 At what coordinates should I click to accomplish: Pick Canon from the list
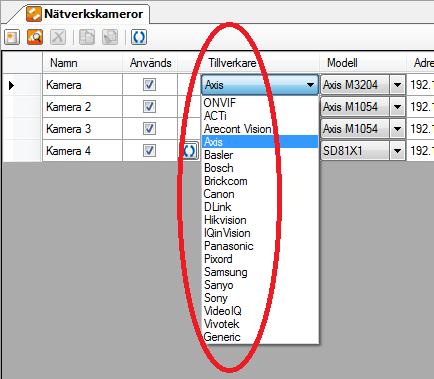point(260,194)
